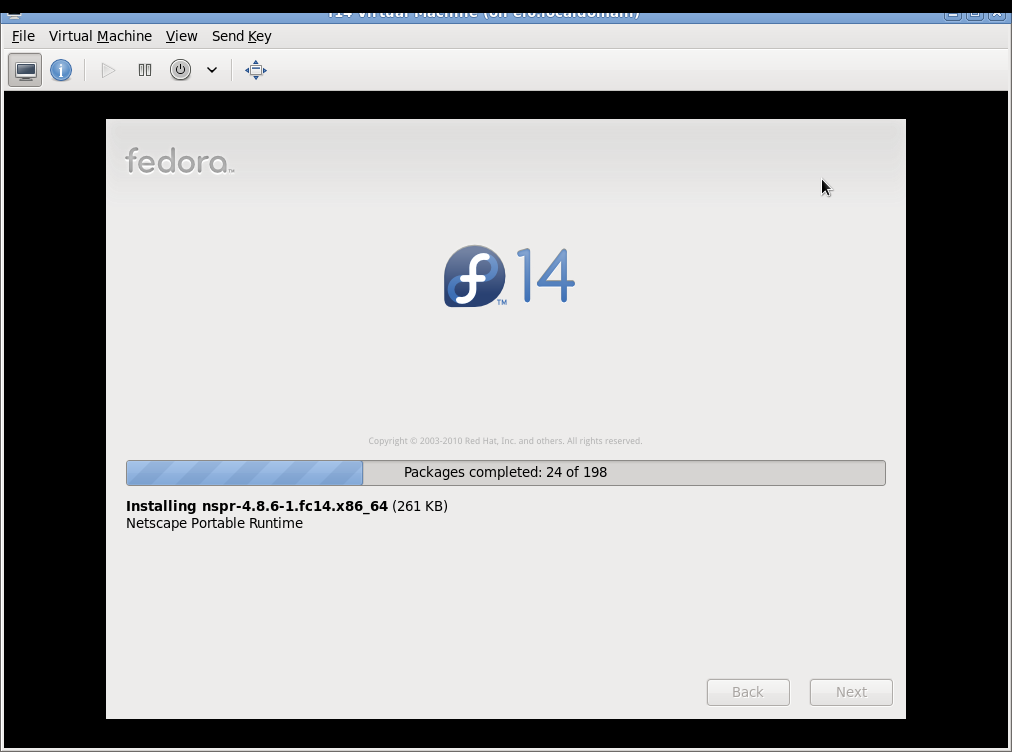1012x752 pixels.
Task: Click the Red Hat copyright notice text
Action: pos(505,441)
